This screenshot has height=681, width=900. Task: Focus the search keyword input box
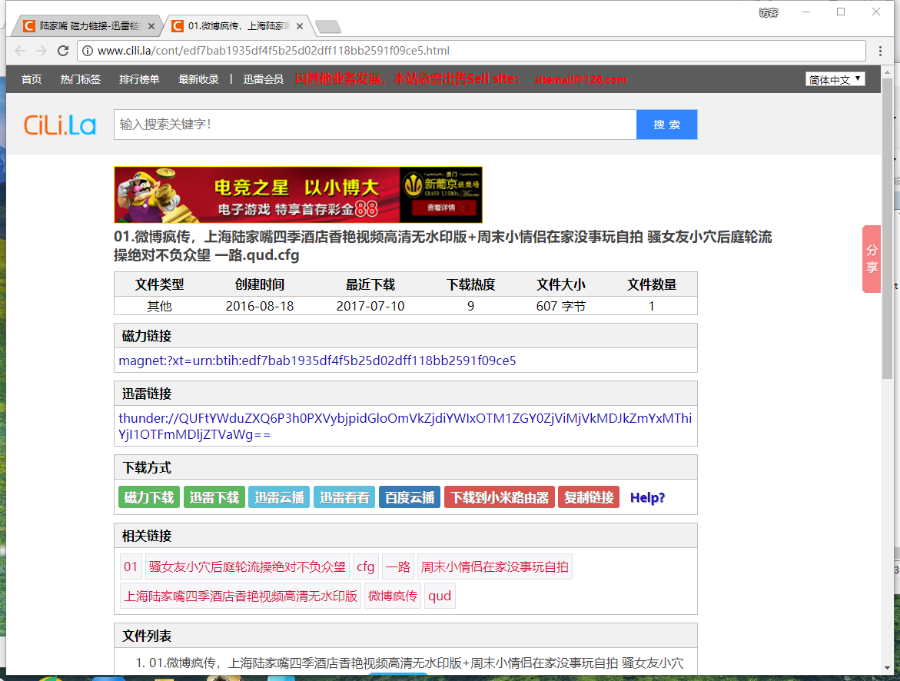(375, 124)
